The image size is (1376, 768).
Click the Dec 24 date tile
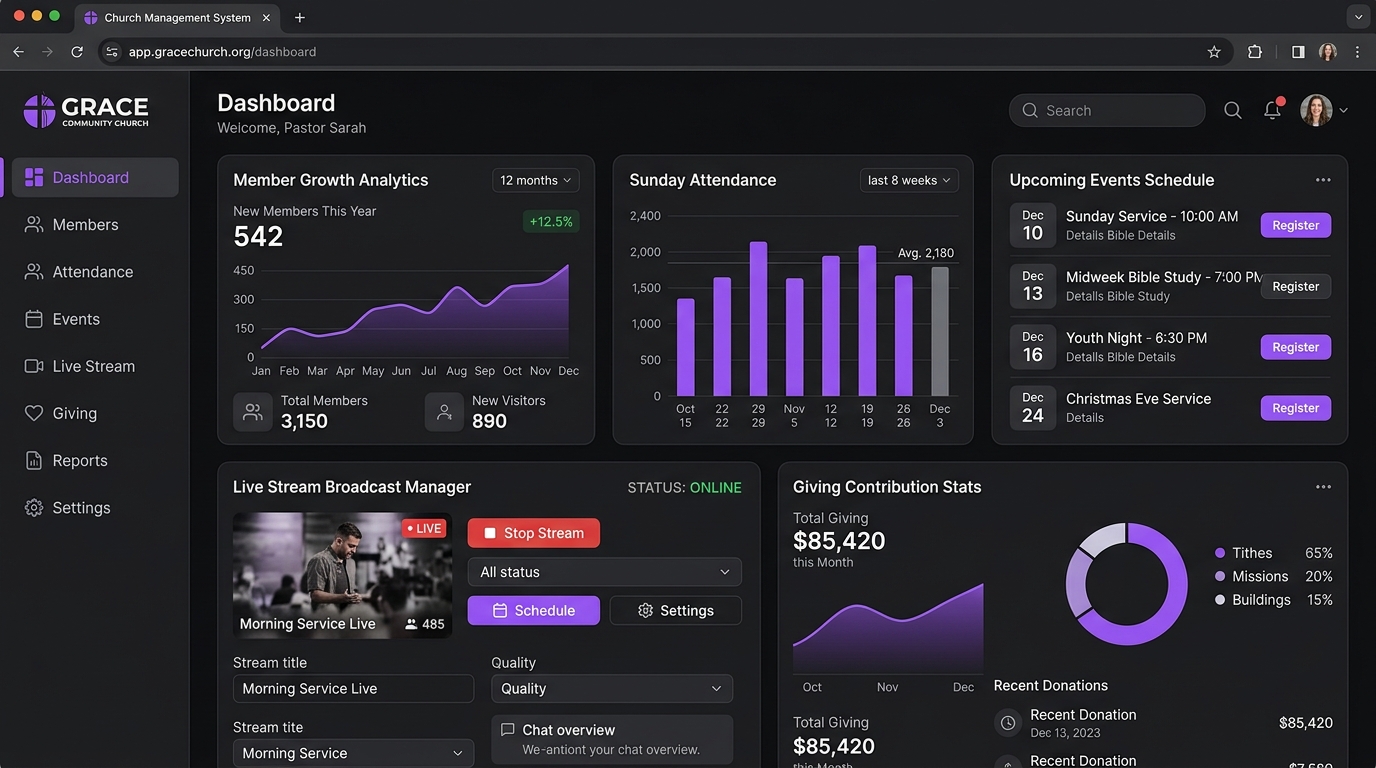(x=1033, y=408)
